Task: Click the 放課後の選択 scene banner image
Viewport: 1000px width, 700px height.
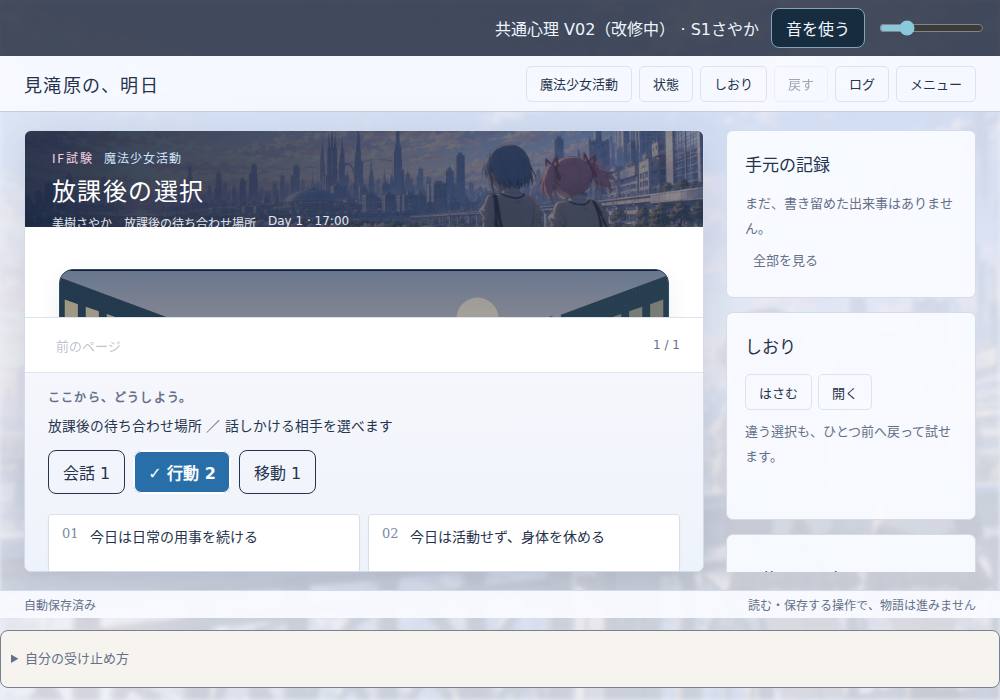Action: click(x=364, y=179)
